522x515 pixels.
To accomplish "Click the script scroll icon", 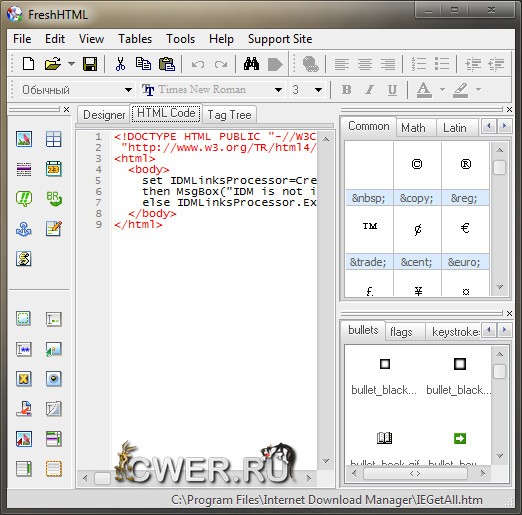I will point(24,259).
